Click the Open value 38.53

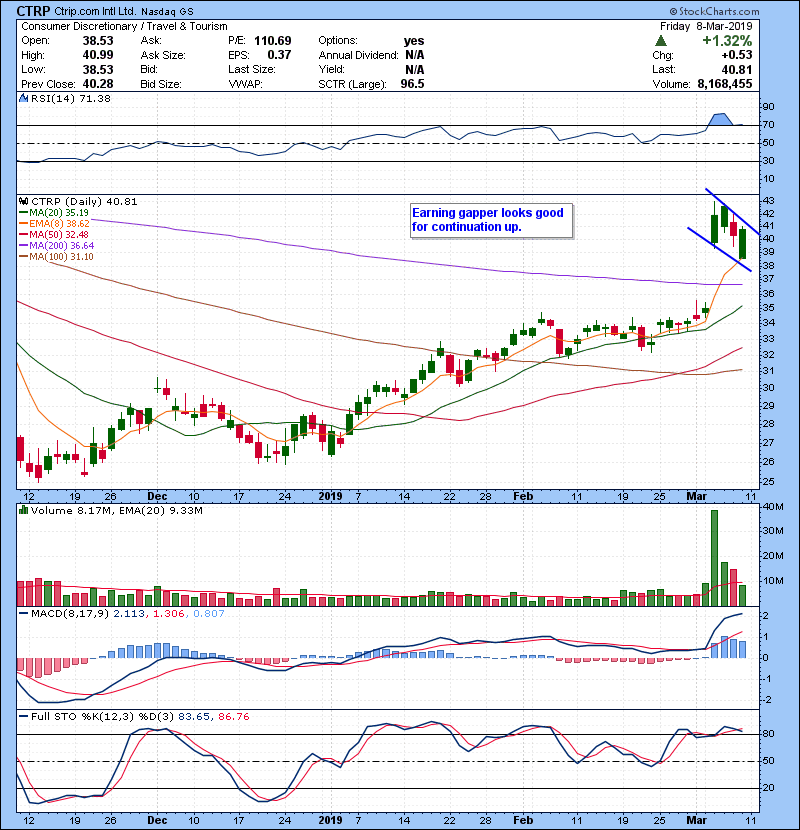98,41
